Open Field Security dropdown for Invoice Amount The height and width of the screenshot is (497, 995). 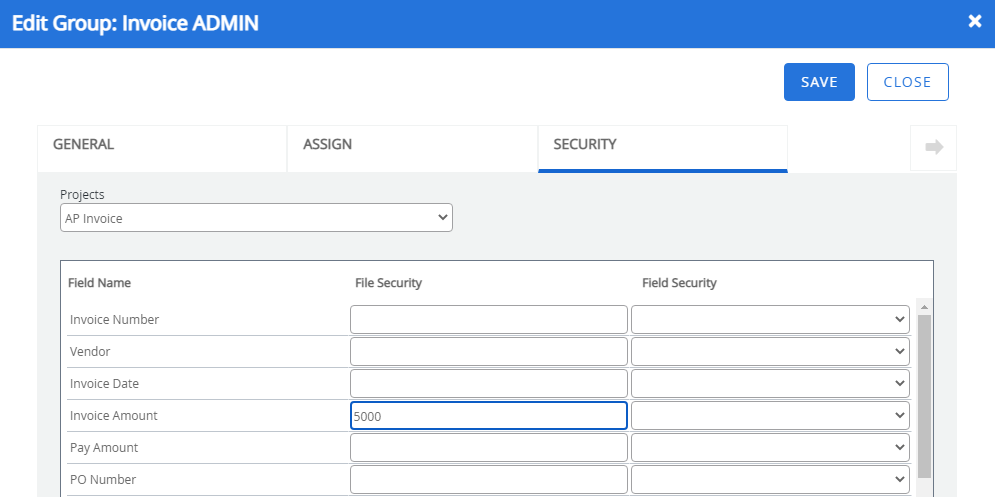click(770, 416)
